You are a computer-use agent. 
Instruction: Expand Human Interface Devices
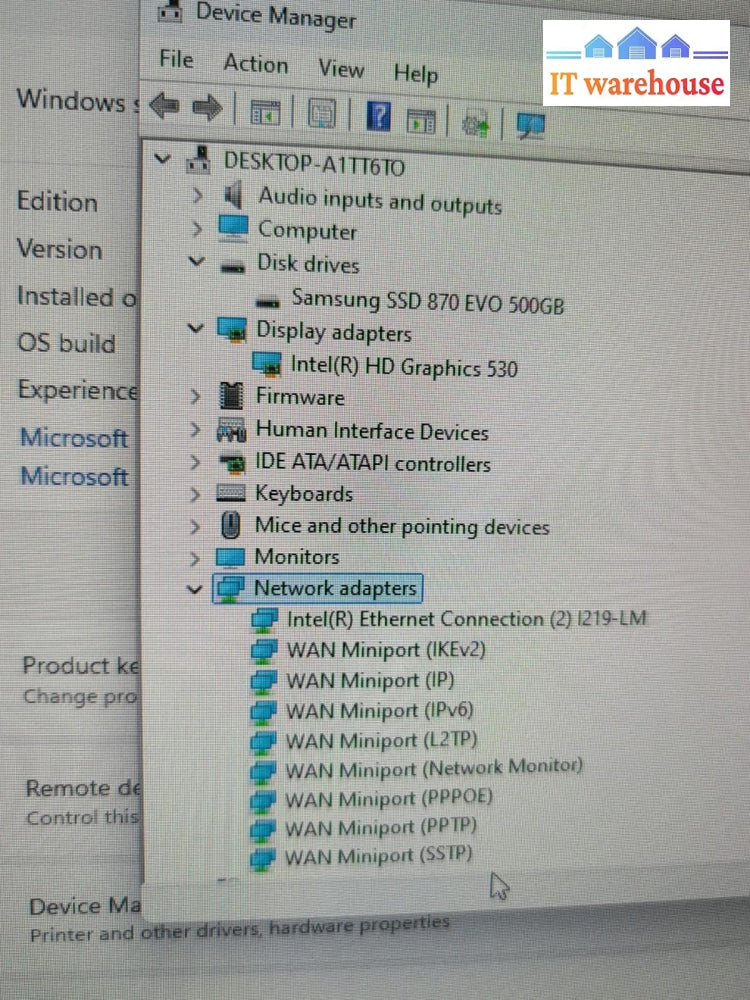(x=195, y=429)
